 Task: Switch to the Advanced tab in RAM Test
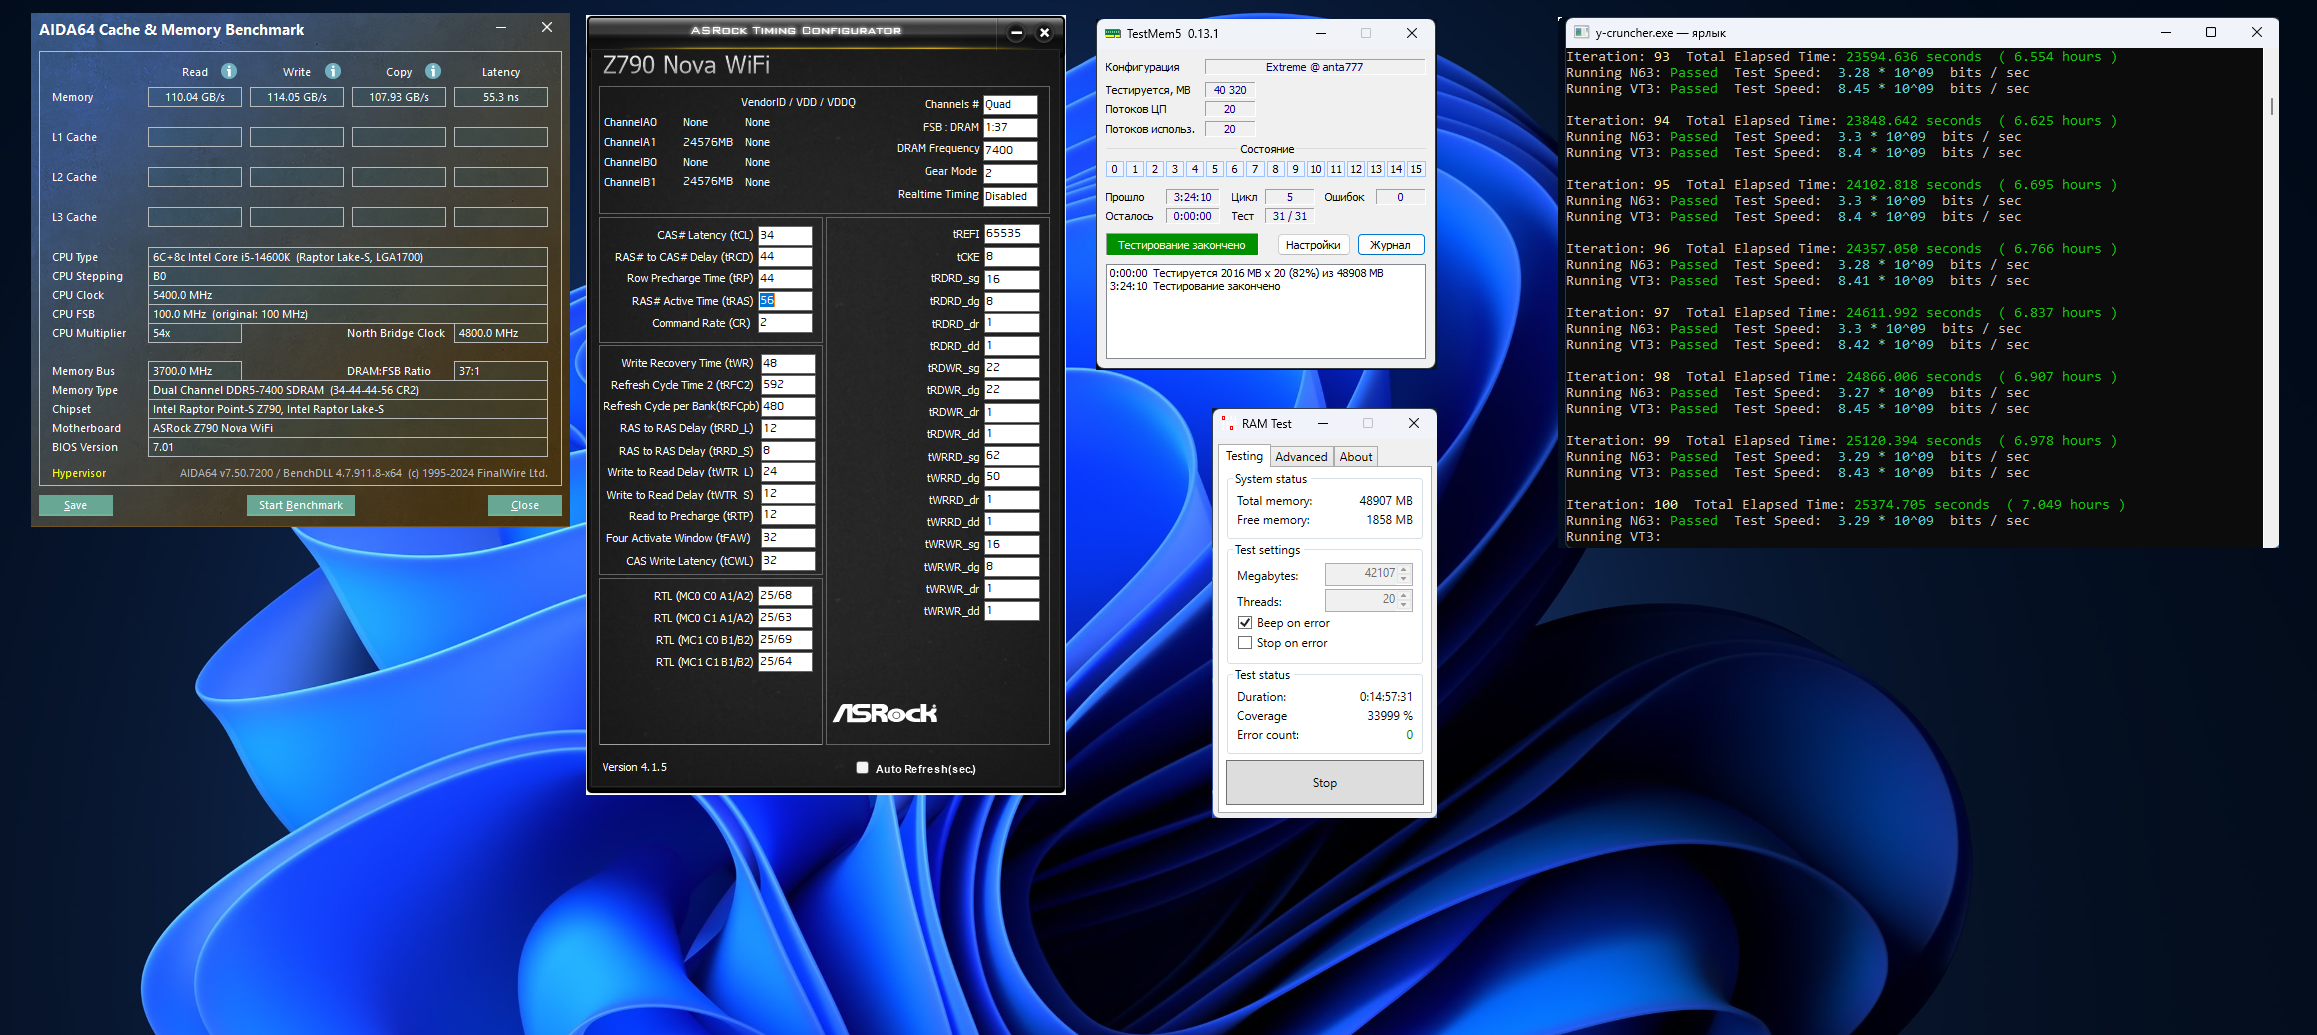tap(1301, 457)
